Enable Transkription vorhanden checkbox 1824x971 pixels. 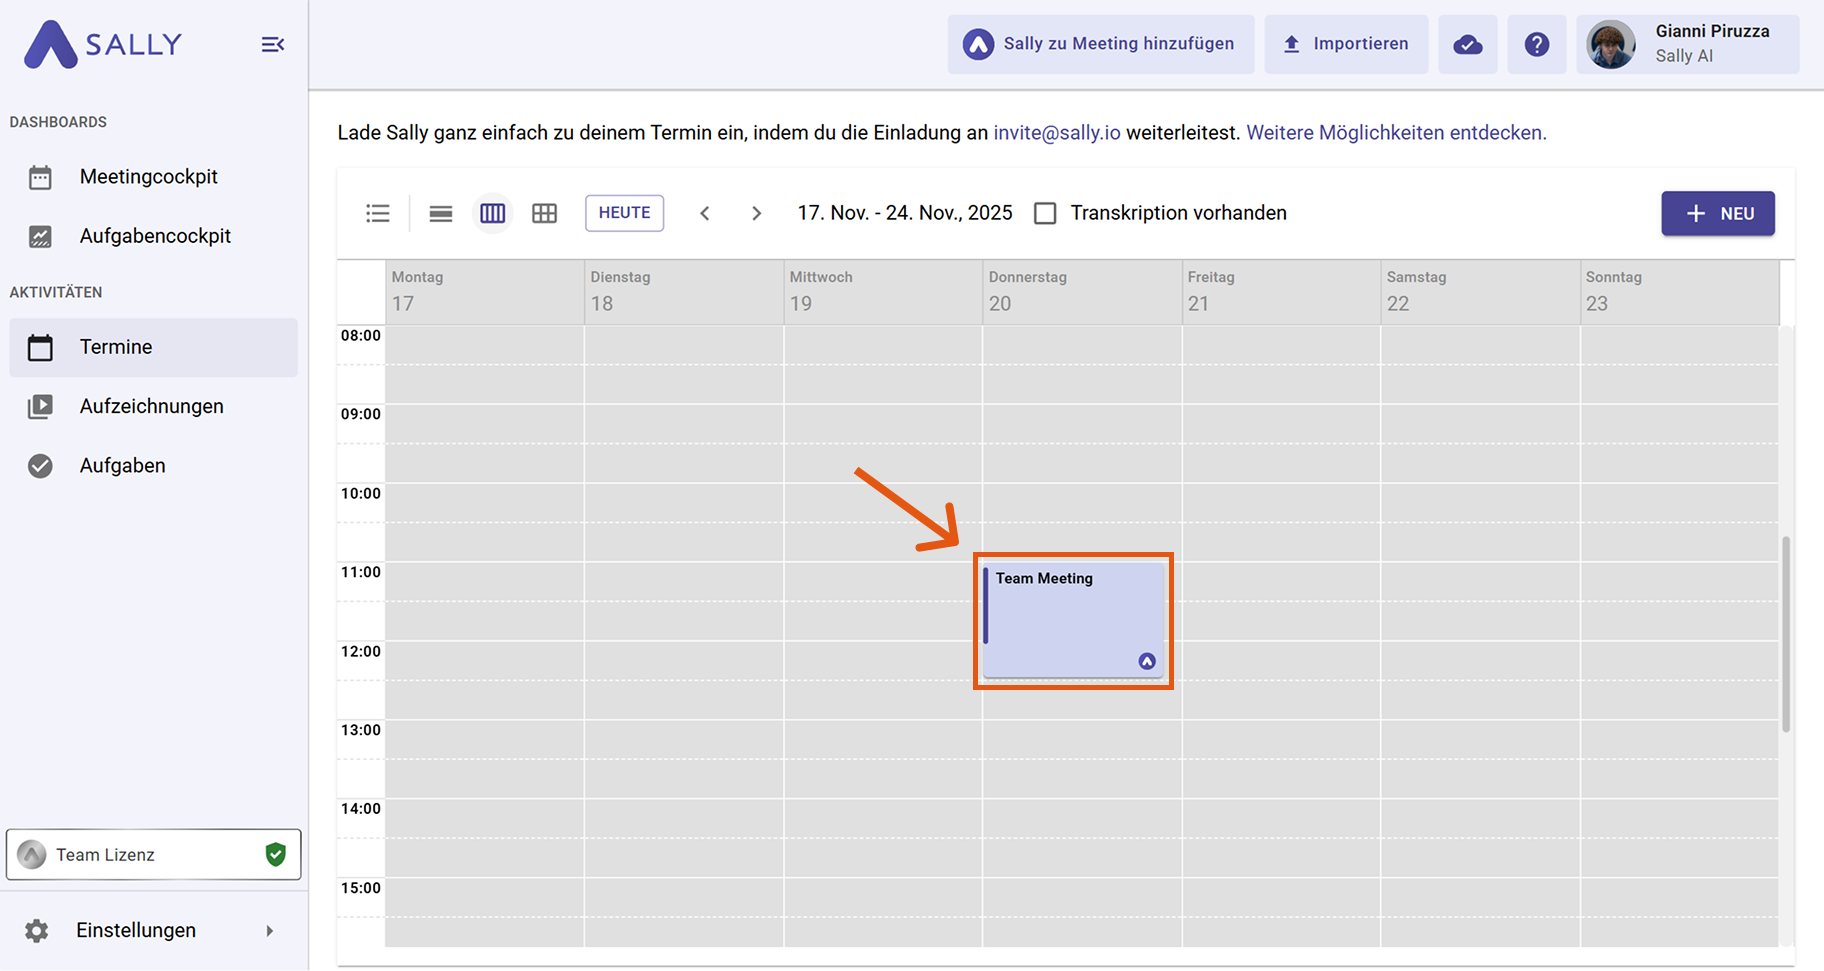[1045, 213]
